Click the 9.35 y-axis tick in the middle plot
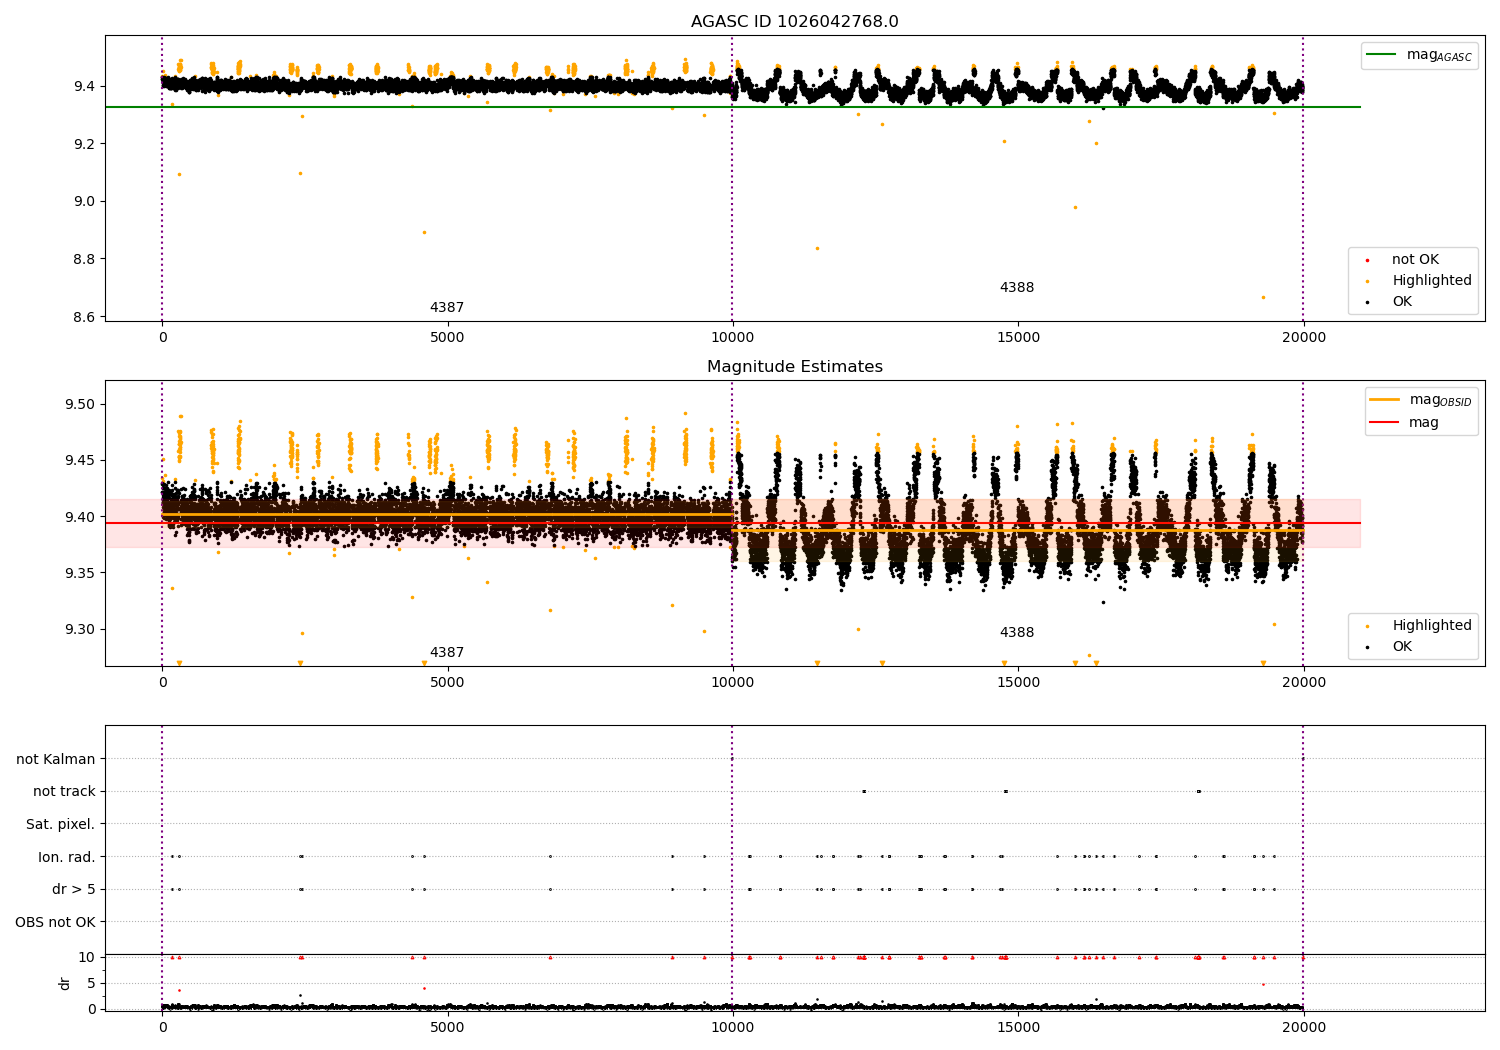Viewport: 1500px width, 1050px height. coord(81,573)
